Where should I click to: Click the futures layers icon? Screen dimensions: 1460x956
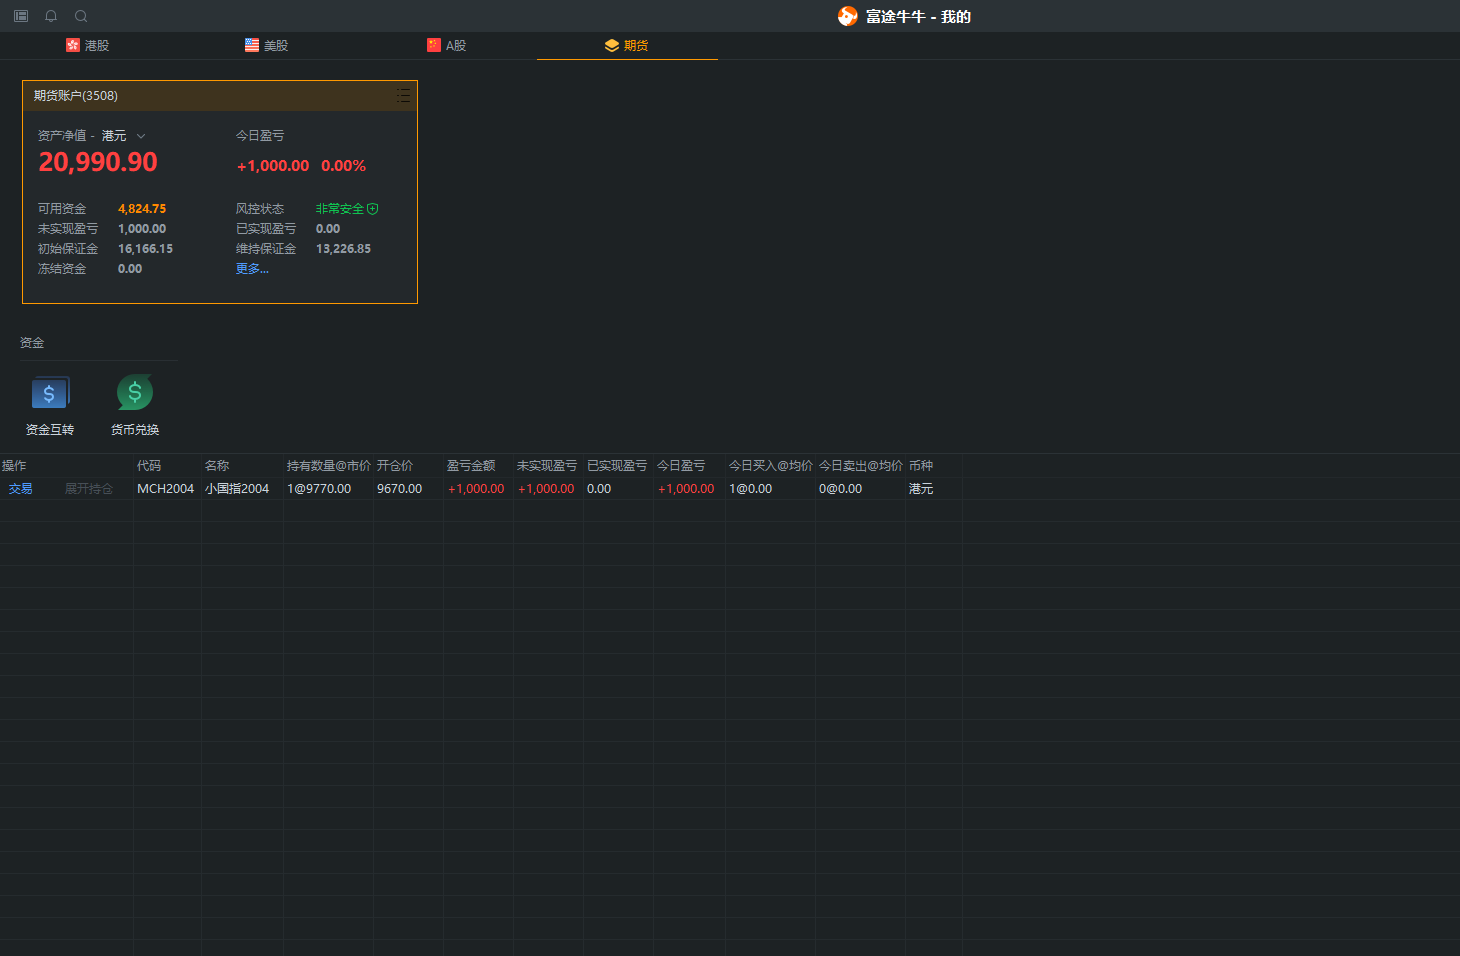coord(612,45)
